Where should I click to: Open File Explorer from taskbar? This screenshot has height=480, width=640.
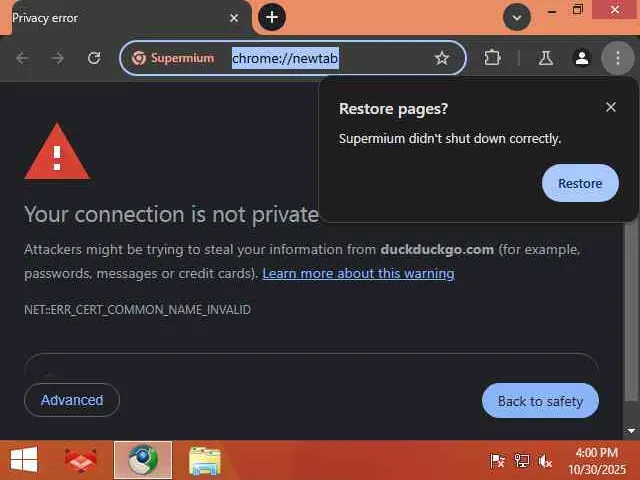[205, 460]
